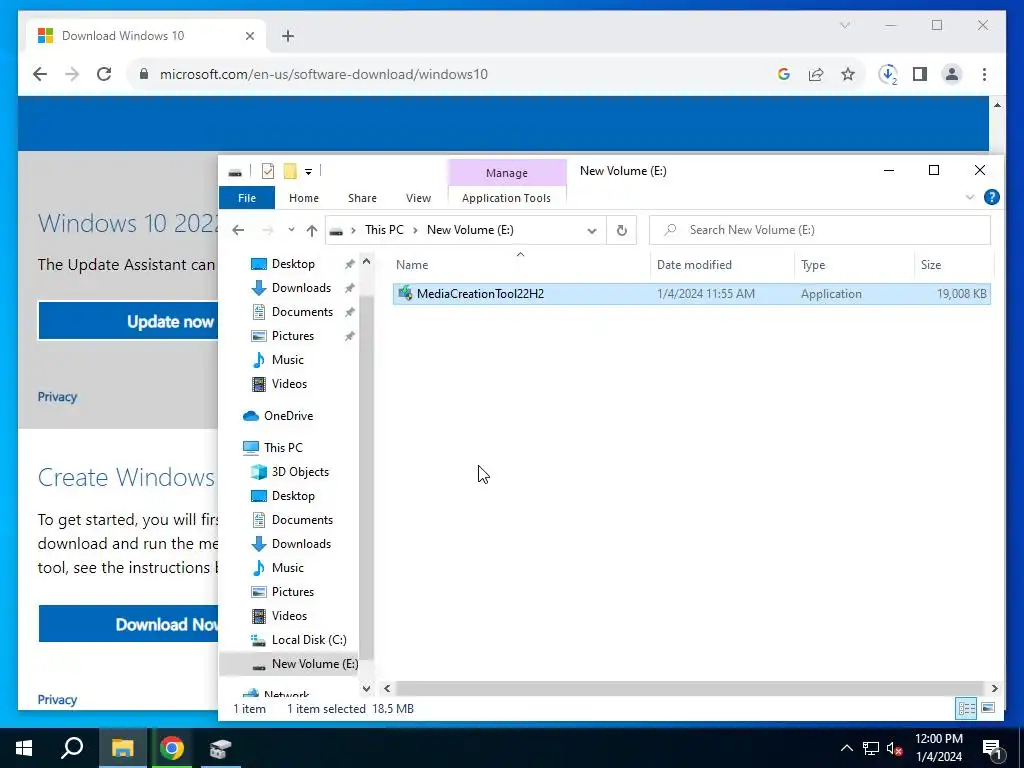Image resolution: width=1024 pixels, height=768 pixels.
Task: Add a new Chrome tab
Action: pyautogui.click(x=288, y=36)
